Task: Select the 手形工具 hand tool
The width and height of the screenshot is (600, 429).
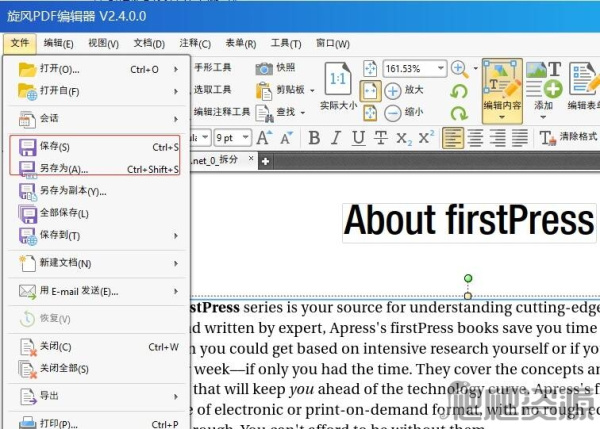Action: pyautogui.click(x=212, y=68)
